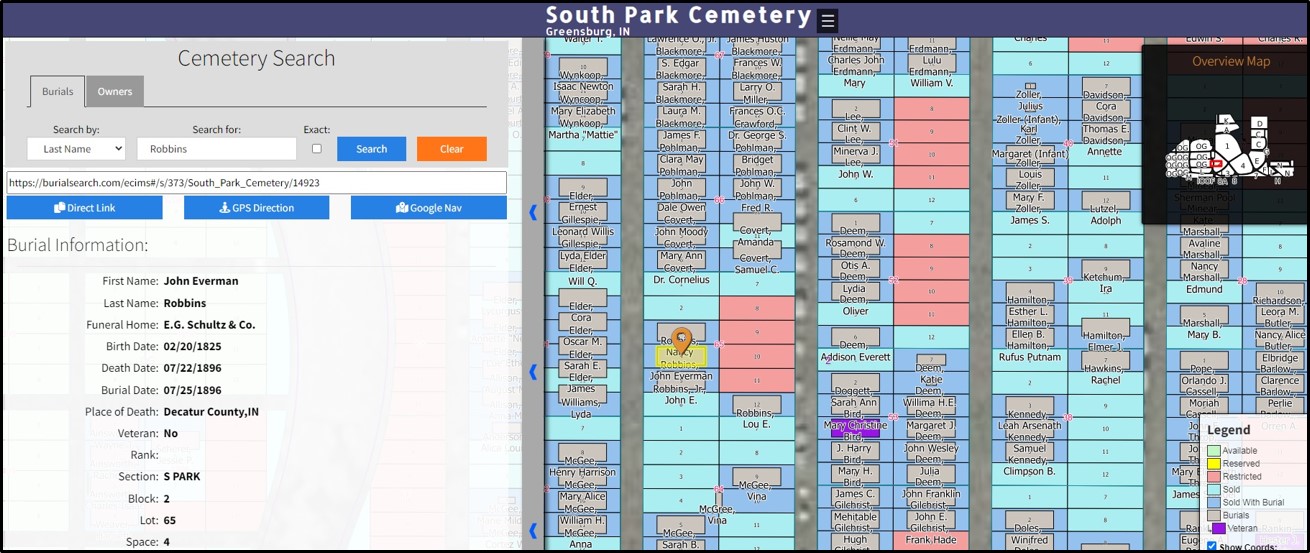Open Google Nav for this burial
Screen dimensions: 1310x553
point(429,208)
